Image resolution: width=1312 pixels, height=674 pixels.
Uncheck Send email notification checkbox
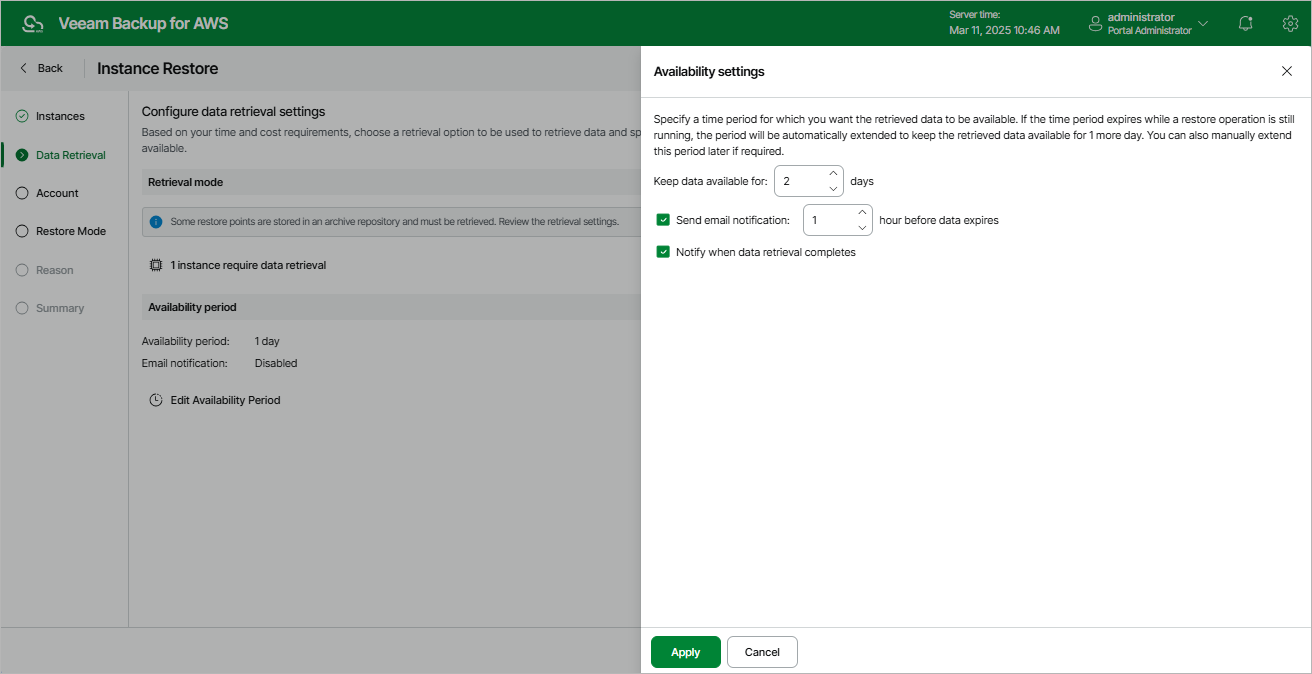tap(663, 220)
